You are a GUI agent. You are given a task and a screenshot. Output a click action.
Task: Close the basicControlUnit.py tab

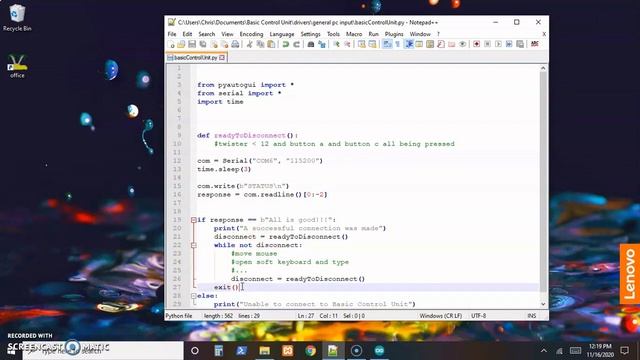tap(222, 58)
